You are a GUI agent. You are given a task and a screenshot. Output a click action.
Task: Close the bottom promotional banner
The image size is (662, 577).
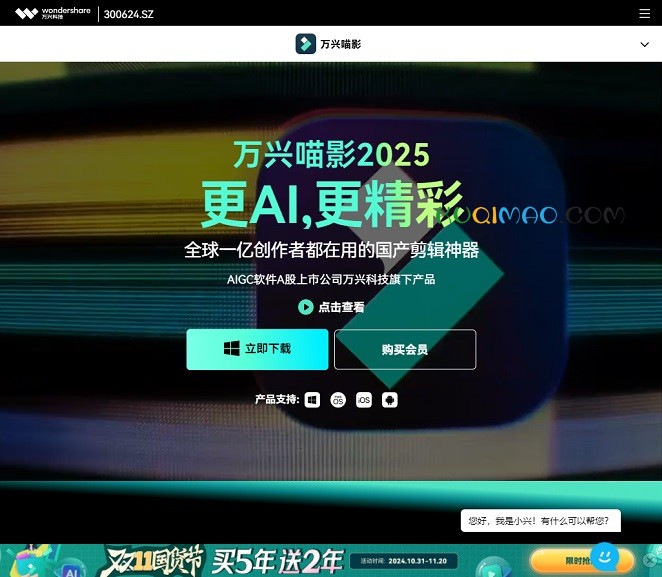[x=652, y=561]
